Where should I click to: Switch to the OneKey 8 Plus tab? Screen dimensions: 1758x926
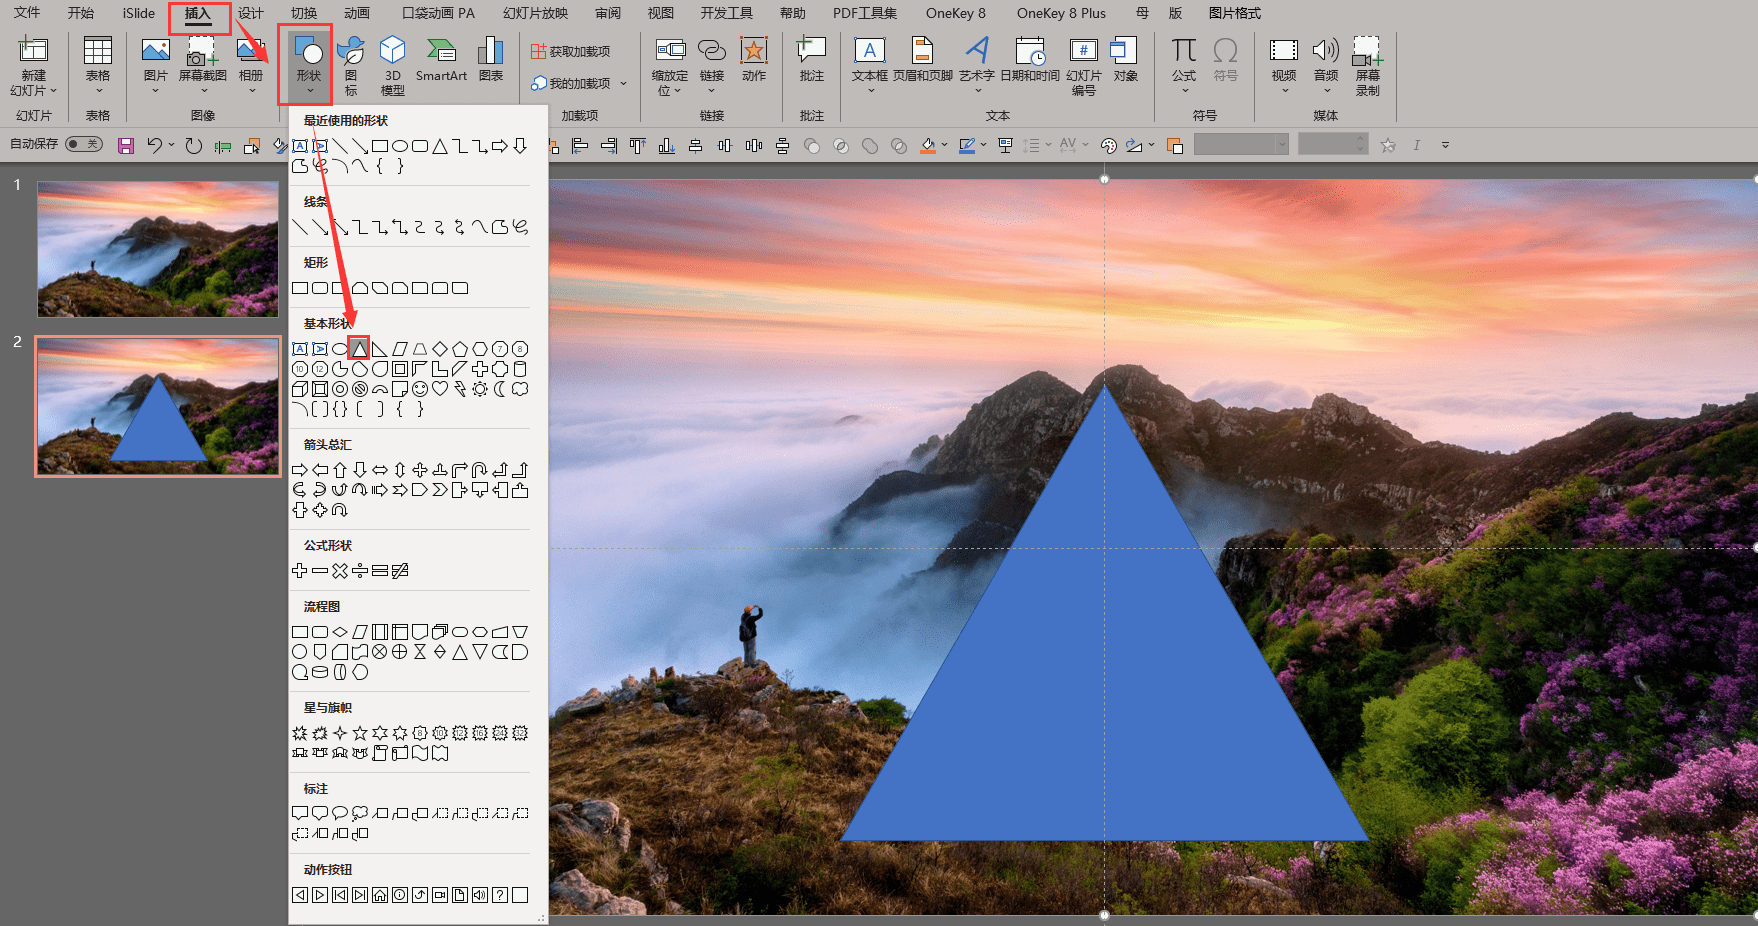(1061, 13)
